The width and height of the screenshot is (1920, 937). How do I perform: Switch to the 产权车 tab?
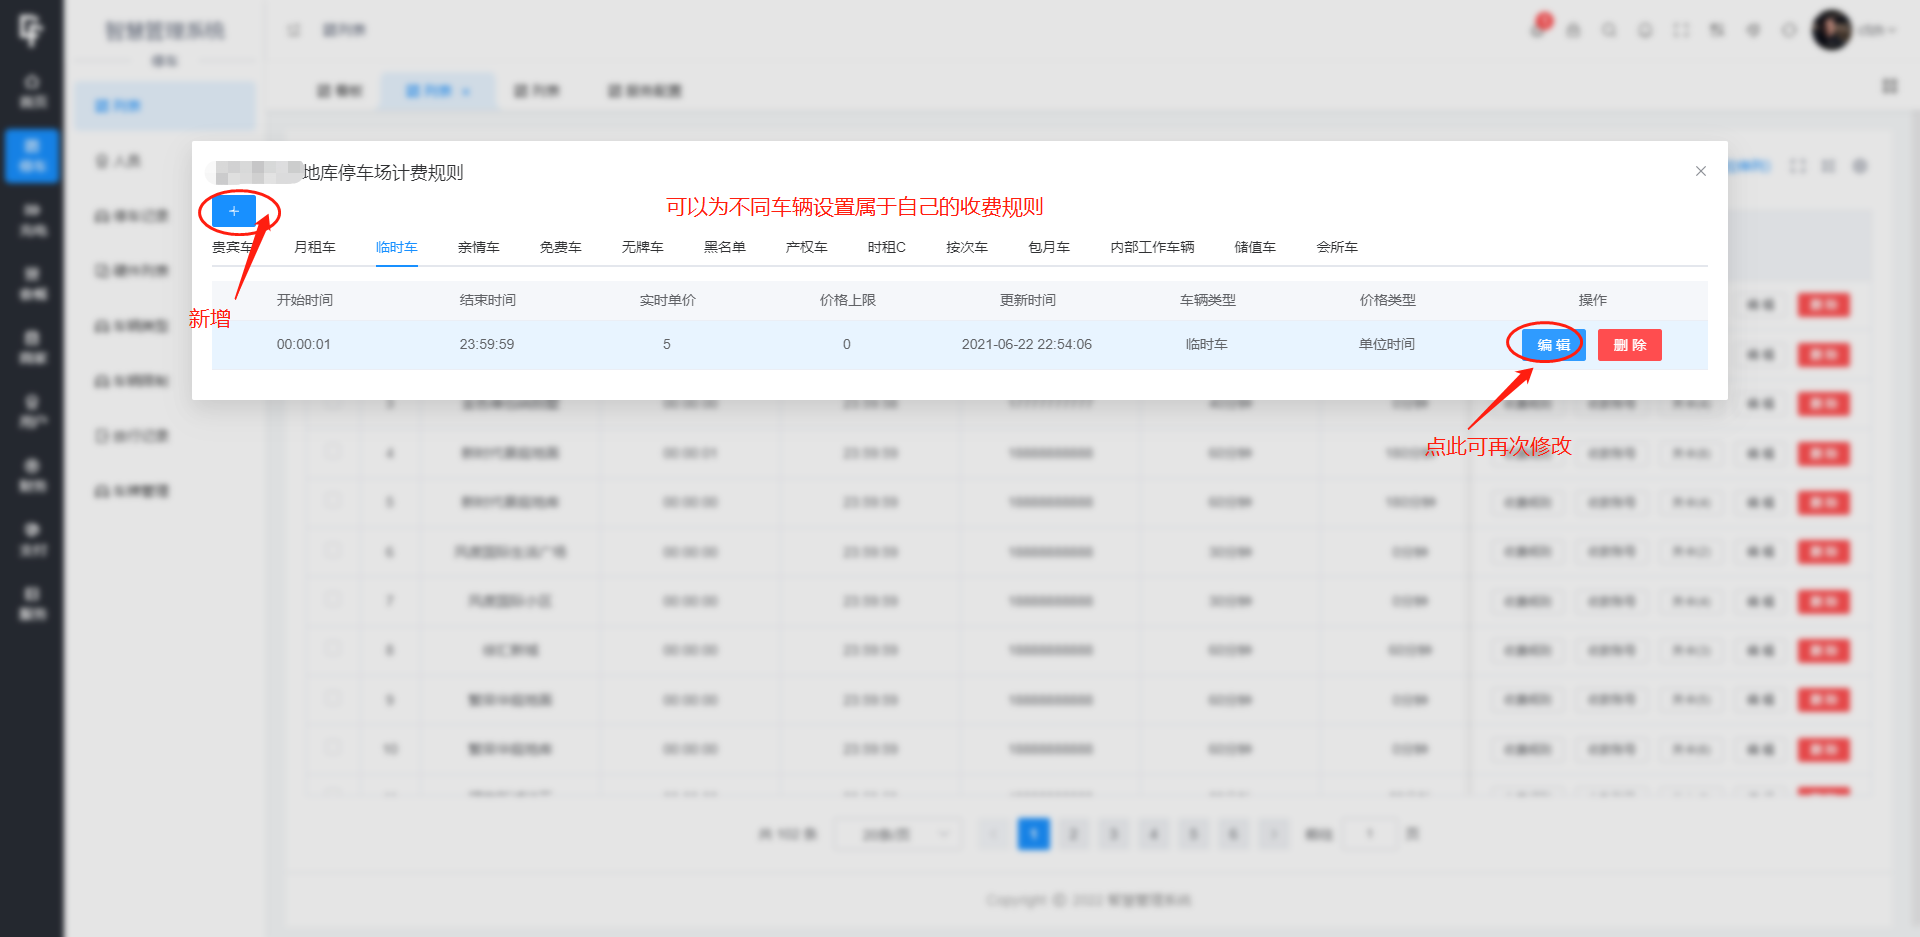pos(806,247)
